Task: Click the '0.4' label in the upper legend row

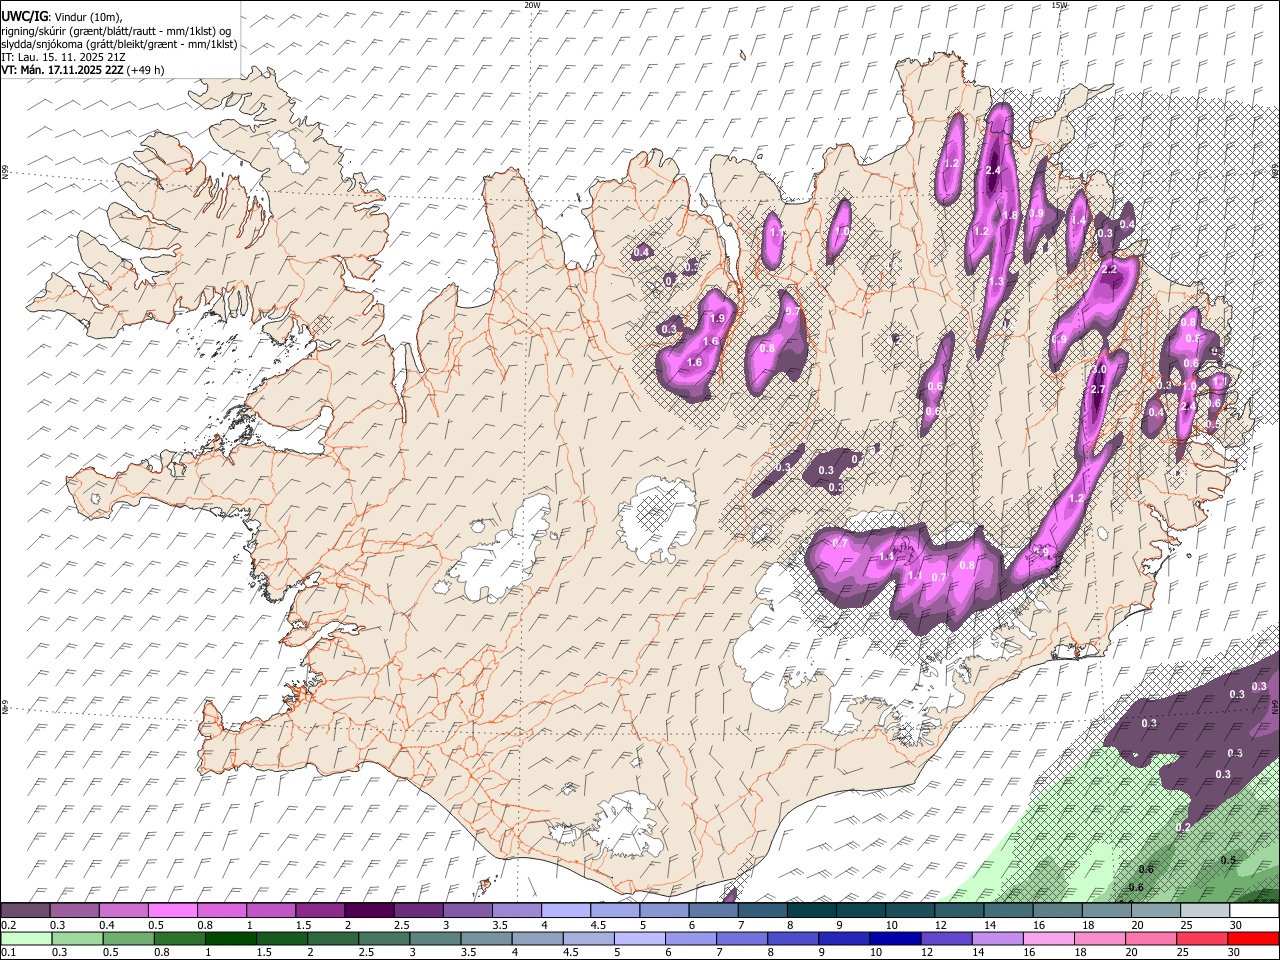Action: [106, 925]
